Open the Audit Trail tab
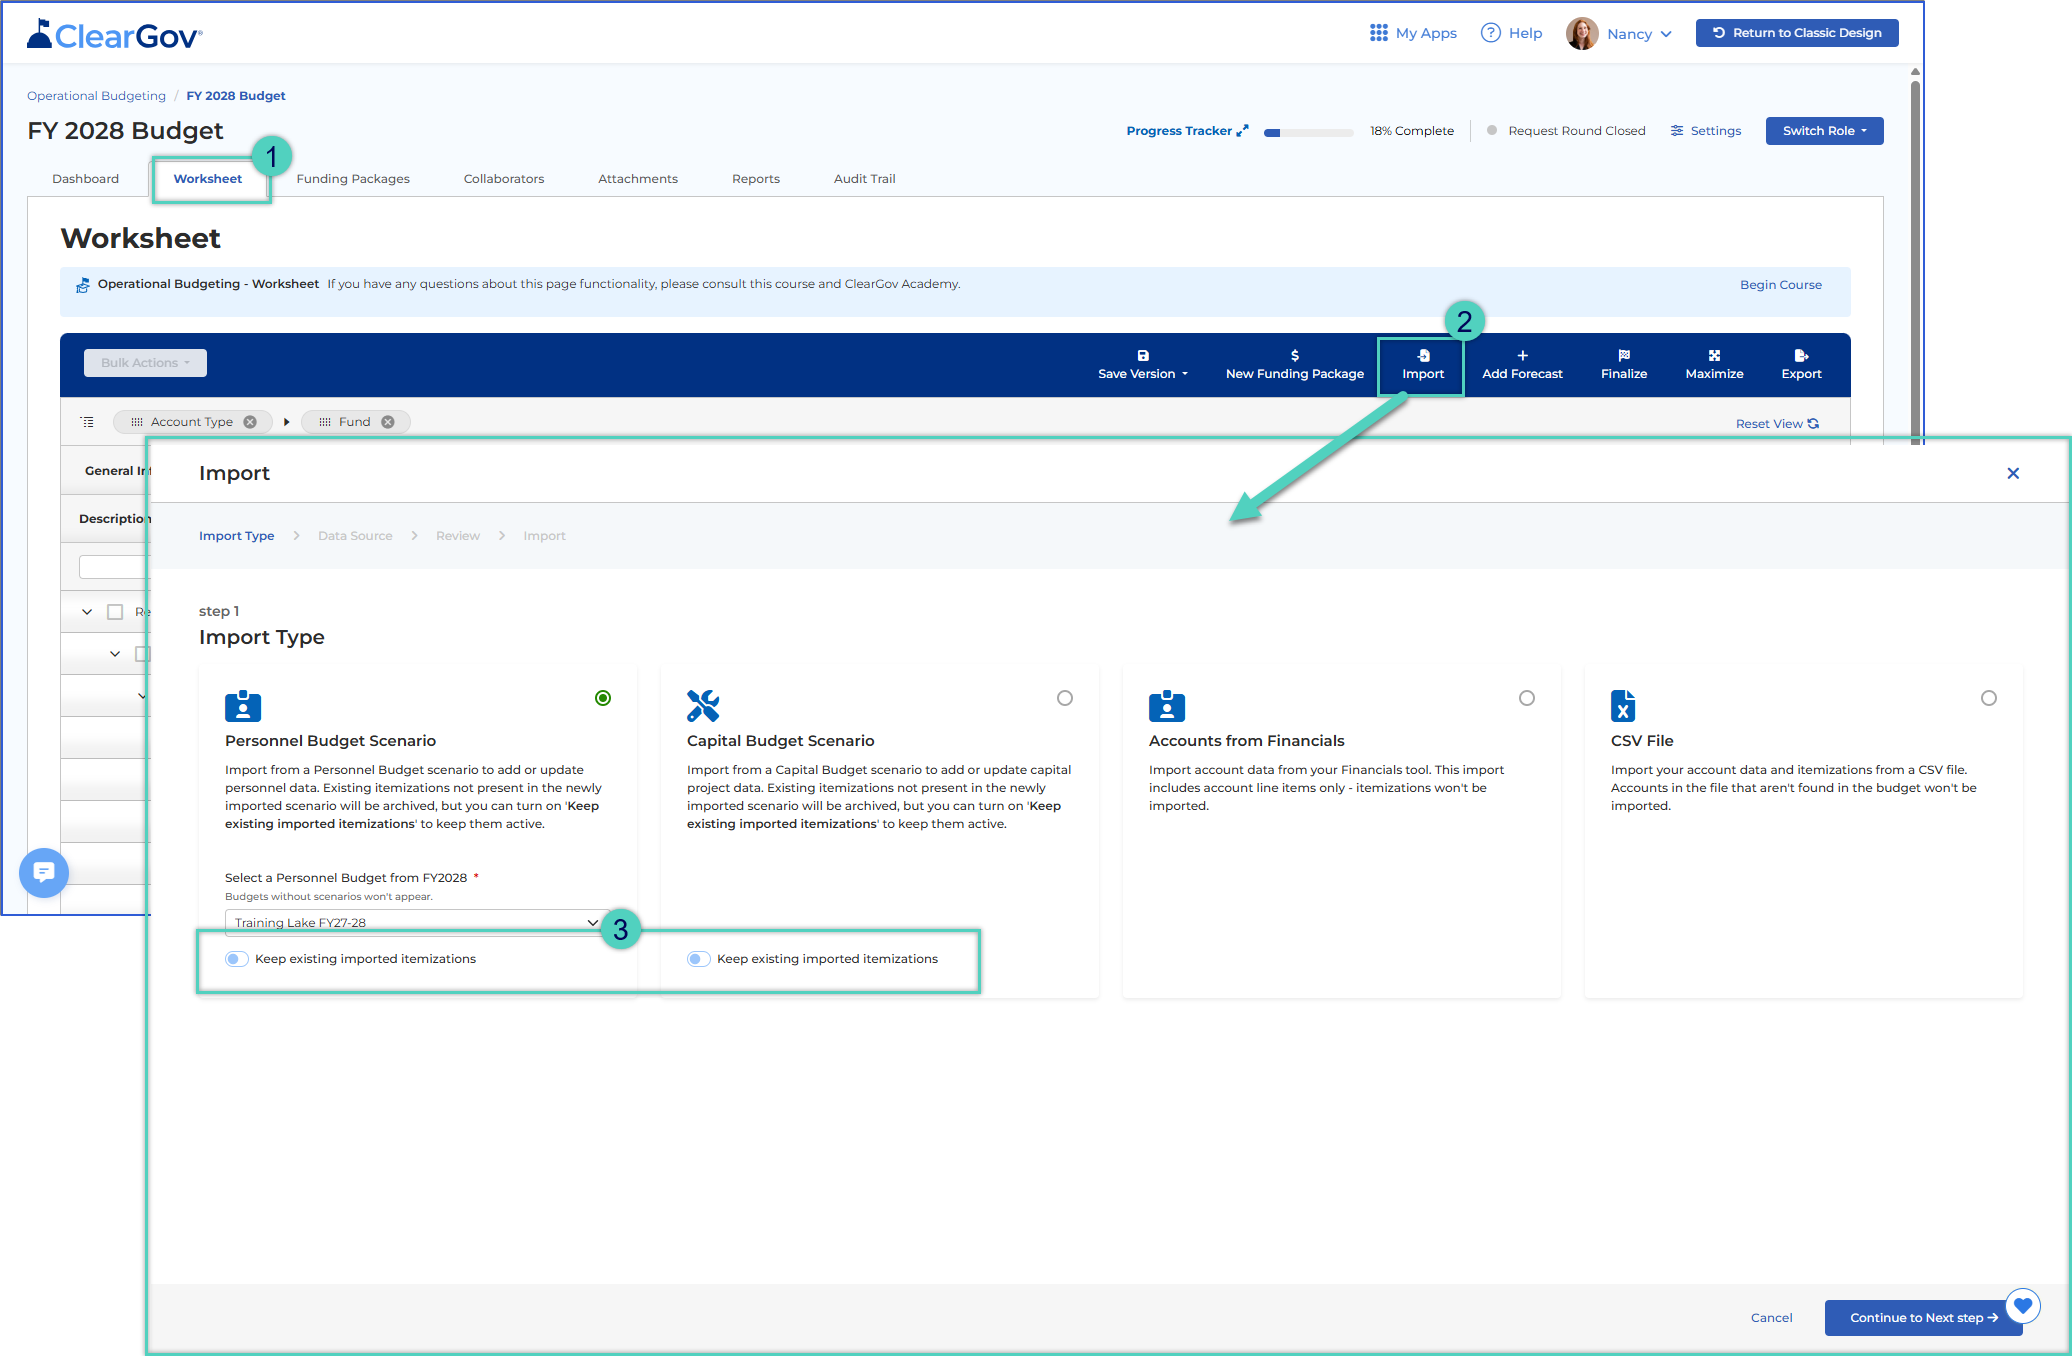The image size is (2072, 1356). [x=865, y=179]
